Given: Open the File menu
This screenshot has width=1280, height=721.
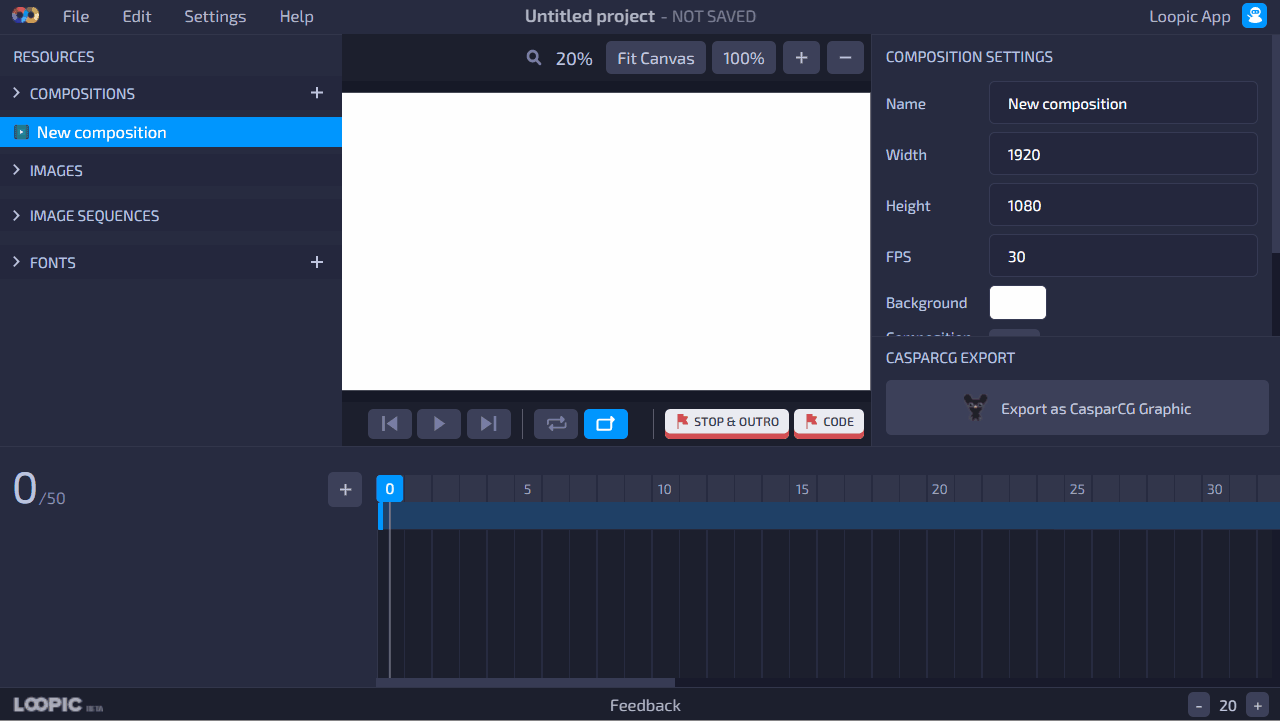Looking at the screenshot, I should [76, 16].
